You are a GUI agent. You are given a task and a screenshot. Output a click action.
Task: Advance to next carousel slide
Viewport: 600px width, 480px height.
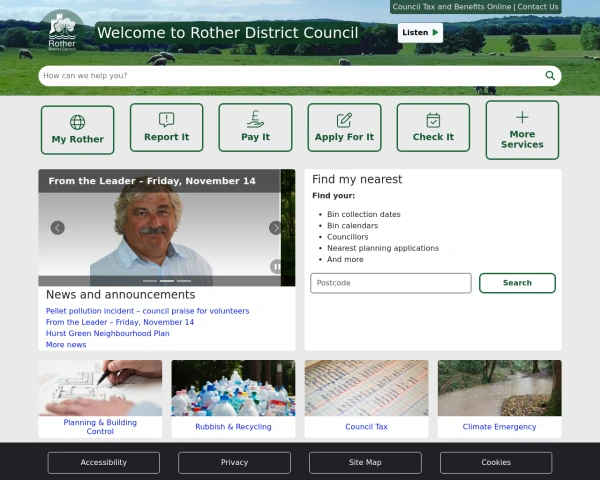[275, 228]
